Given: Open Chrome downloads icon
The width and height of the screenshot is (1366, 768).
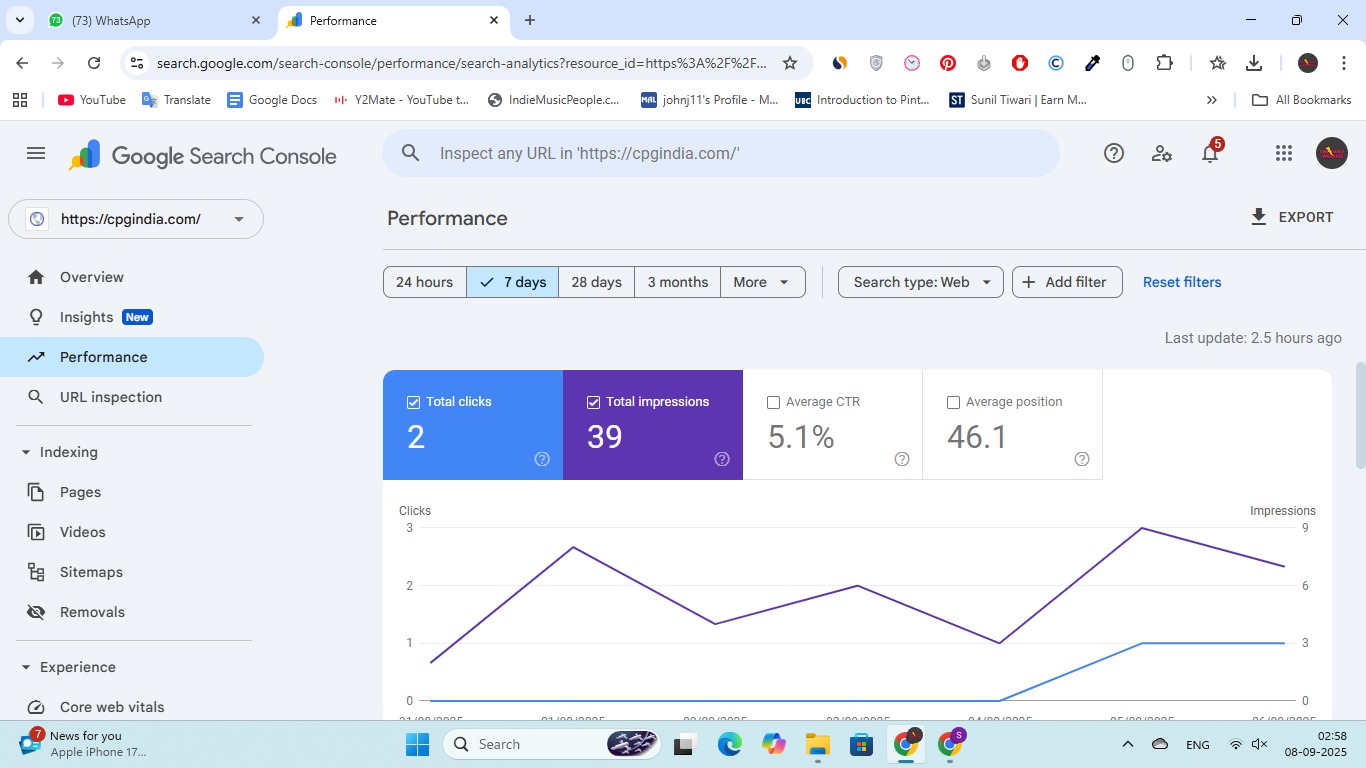Looking at the screenshot, I should pyautogui.click(x=1254, y=63).
